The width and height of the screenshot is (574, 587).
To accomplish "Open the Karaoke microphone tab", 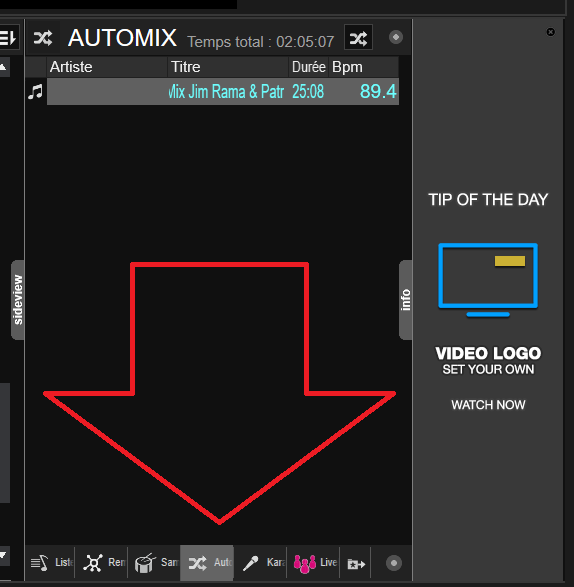I will pos(261,563).
